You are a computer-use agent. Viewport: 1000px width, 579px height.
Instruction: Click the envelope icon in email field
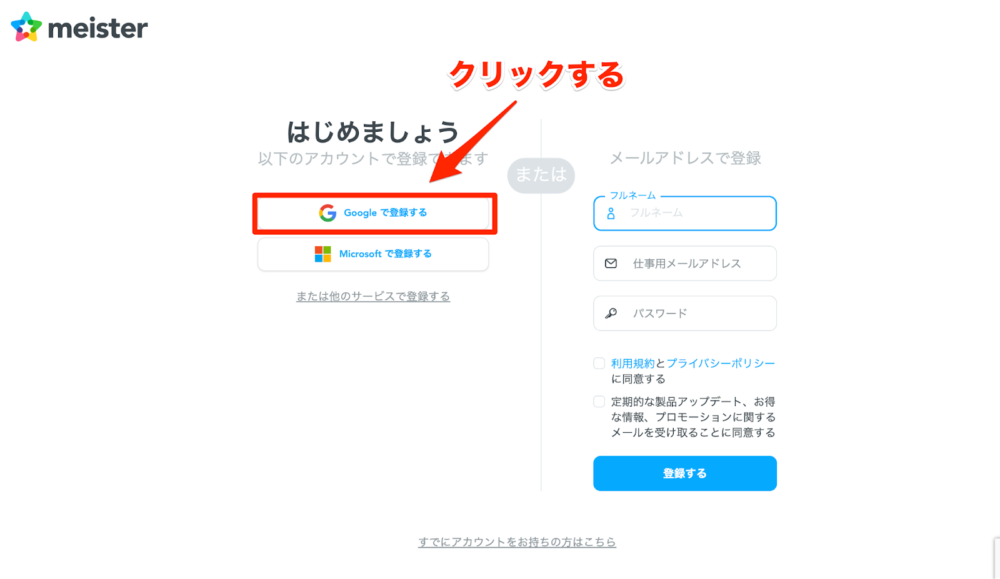click(611, 263)
